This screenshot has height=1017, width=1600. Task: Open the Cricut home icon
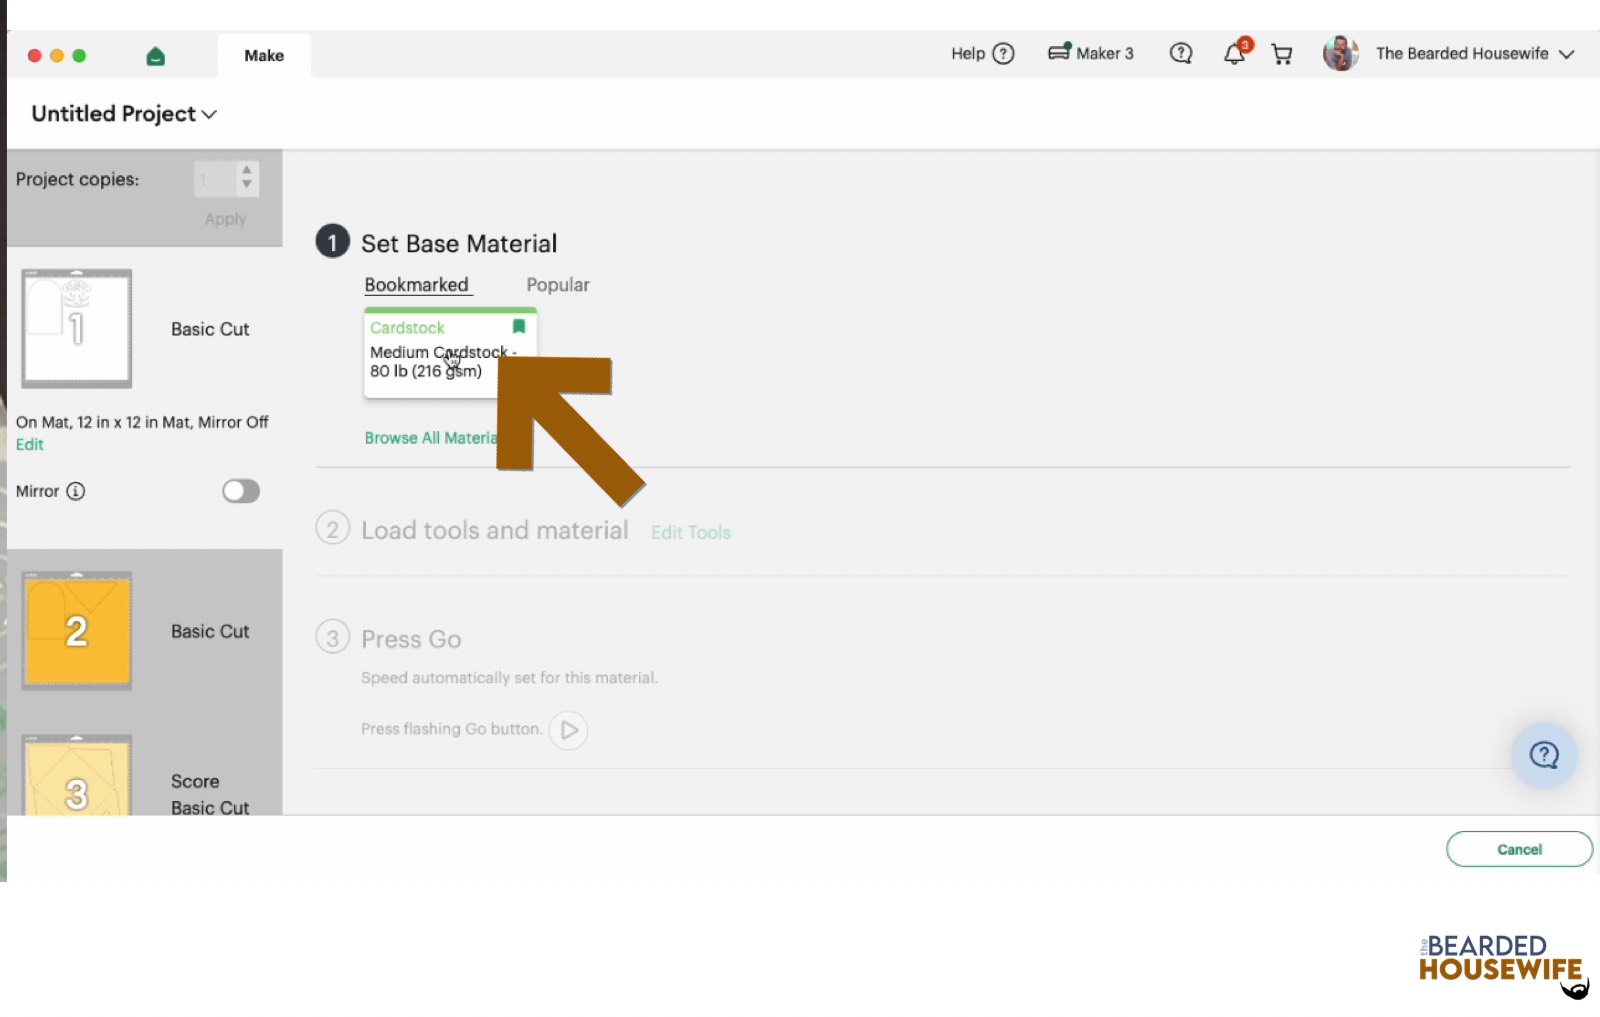pos(155,56)
